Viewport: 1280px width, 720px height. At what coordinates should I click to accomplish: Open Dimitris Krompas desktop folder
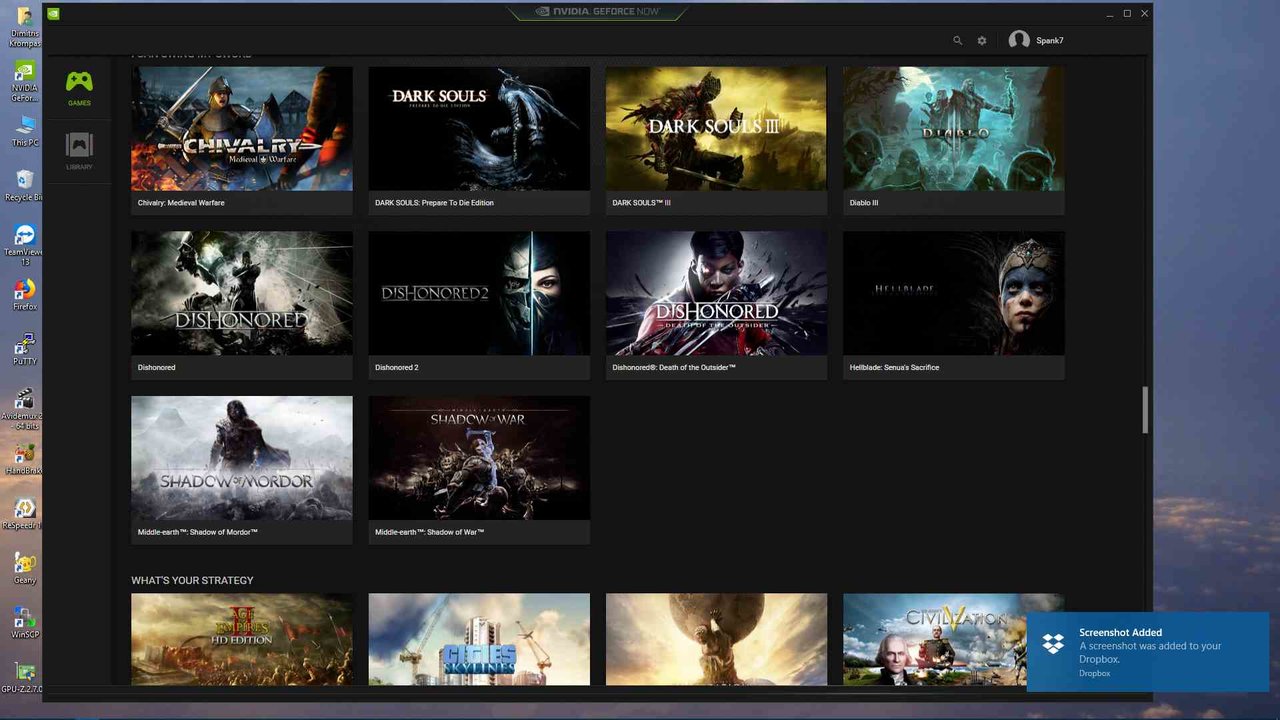tap(24, 27)
